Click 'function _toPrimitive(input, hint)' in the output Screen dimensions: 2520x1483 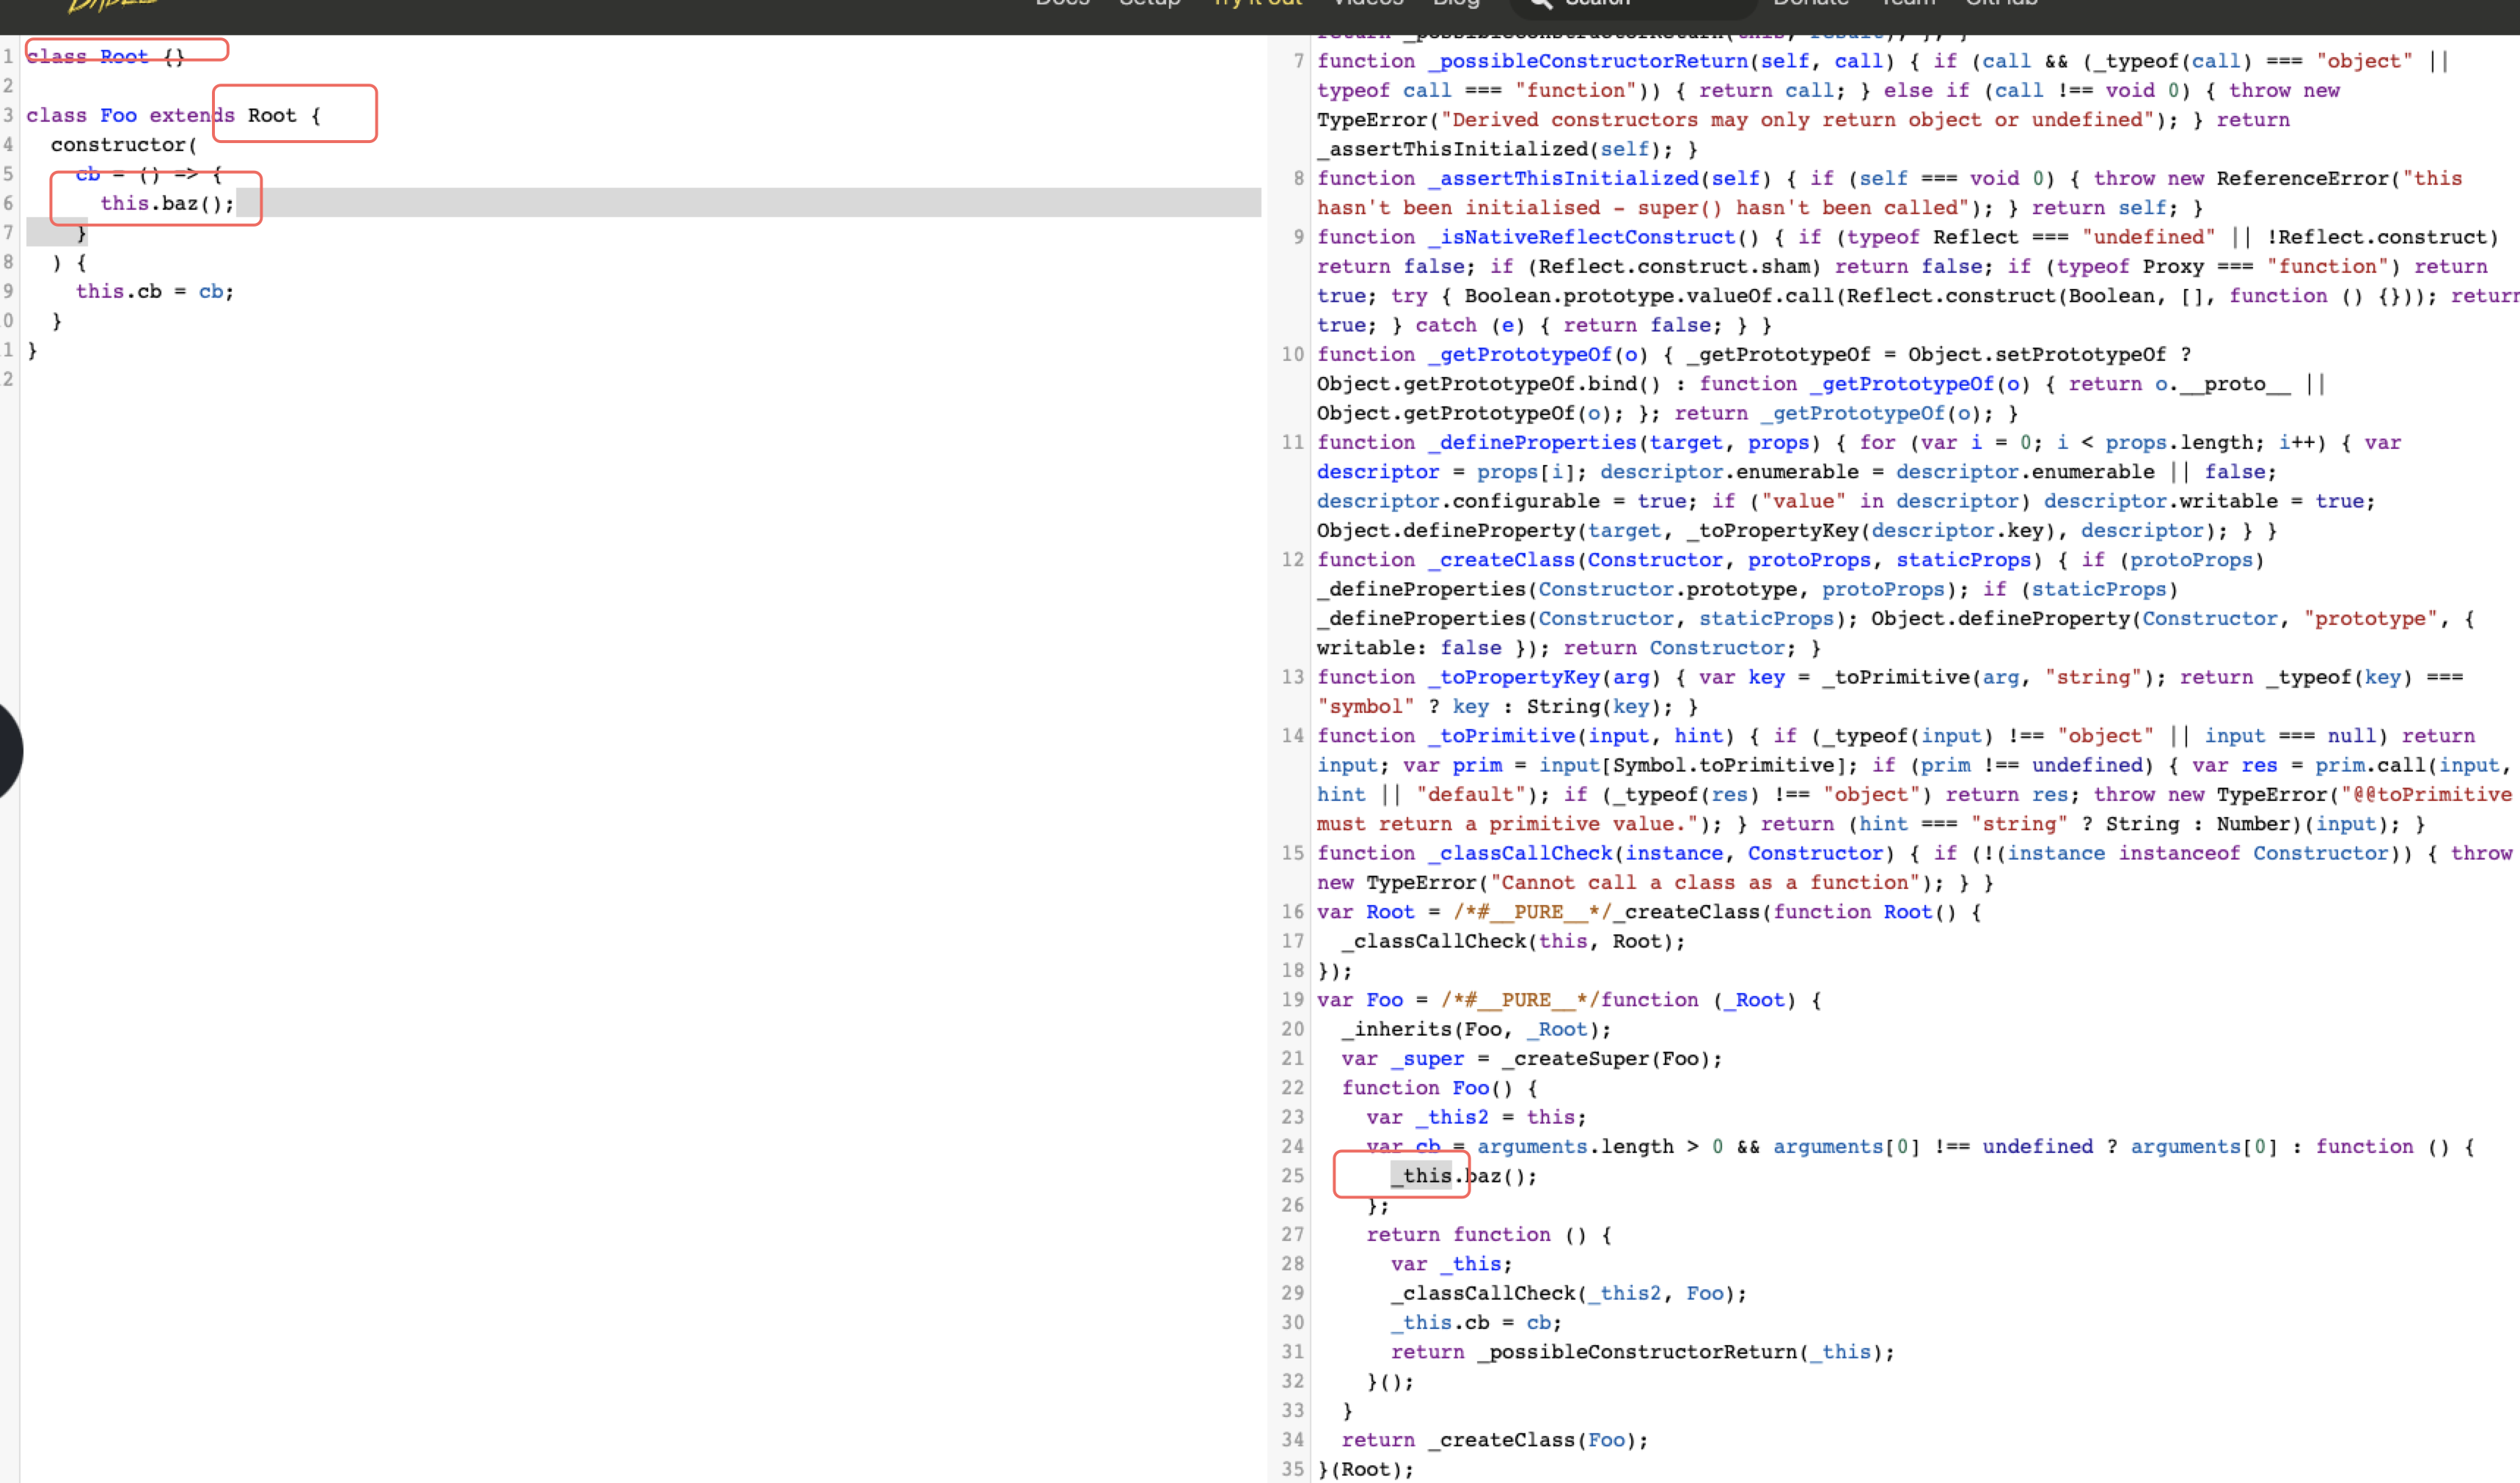coord(1526,736)
